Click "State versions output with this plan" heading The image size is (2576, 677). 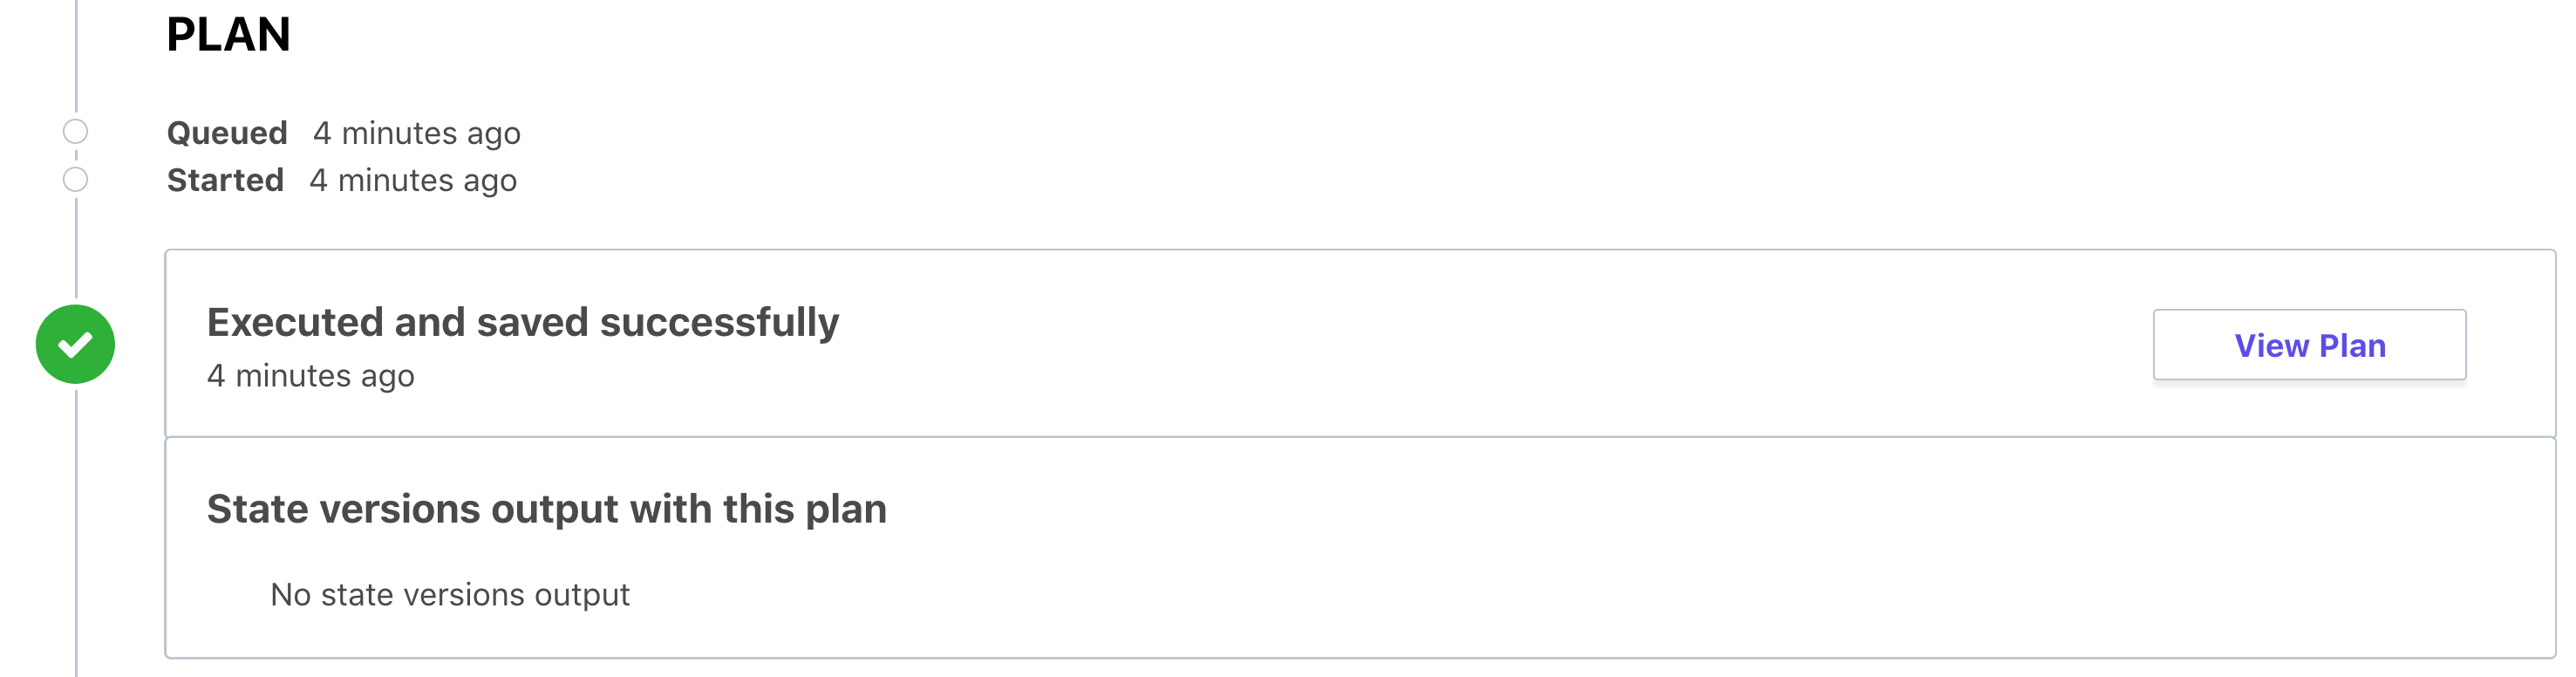click(546, 509)
